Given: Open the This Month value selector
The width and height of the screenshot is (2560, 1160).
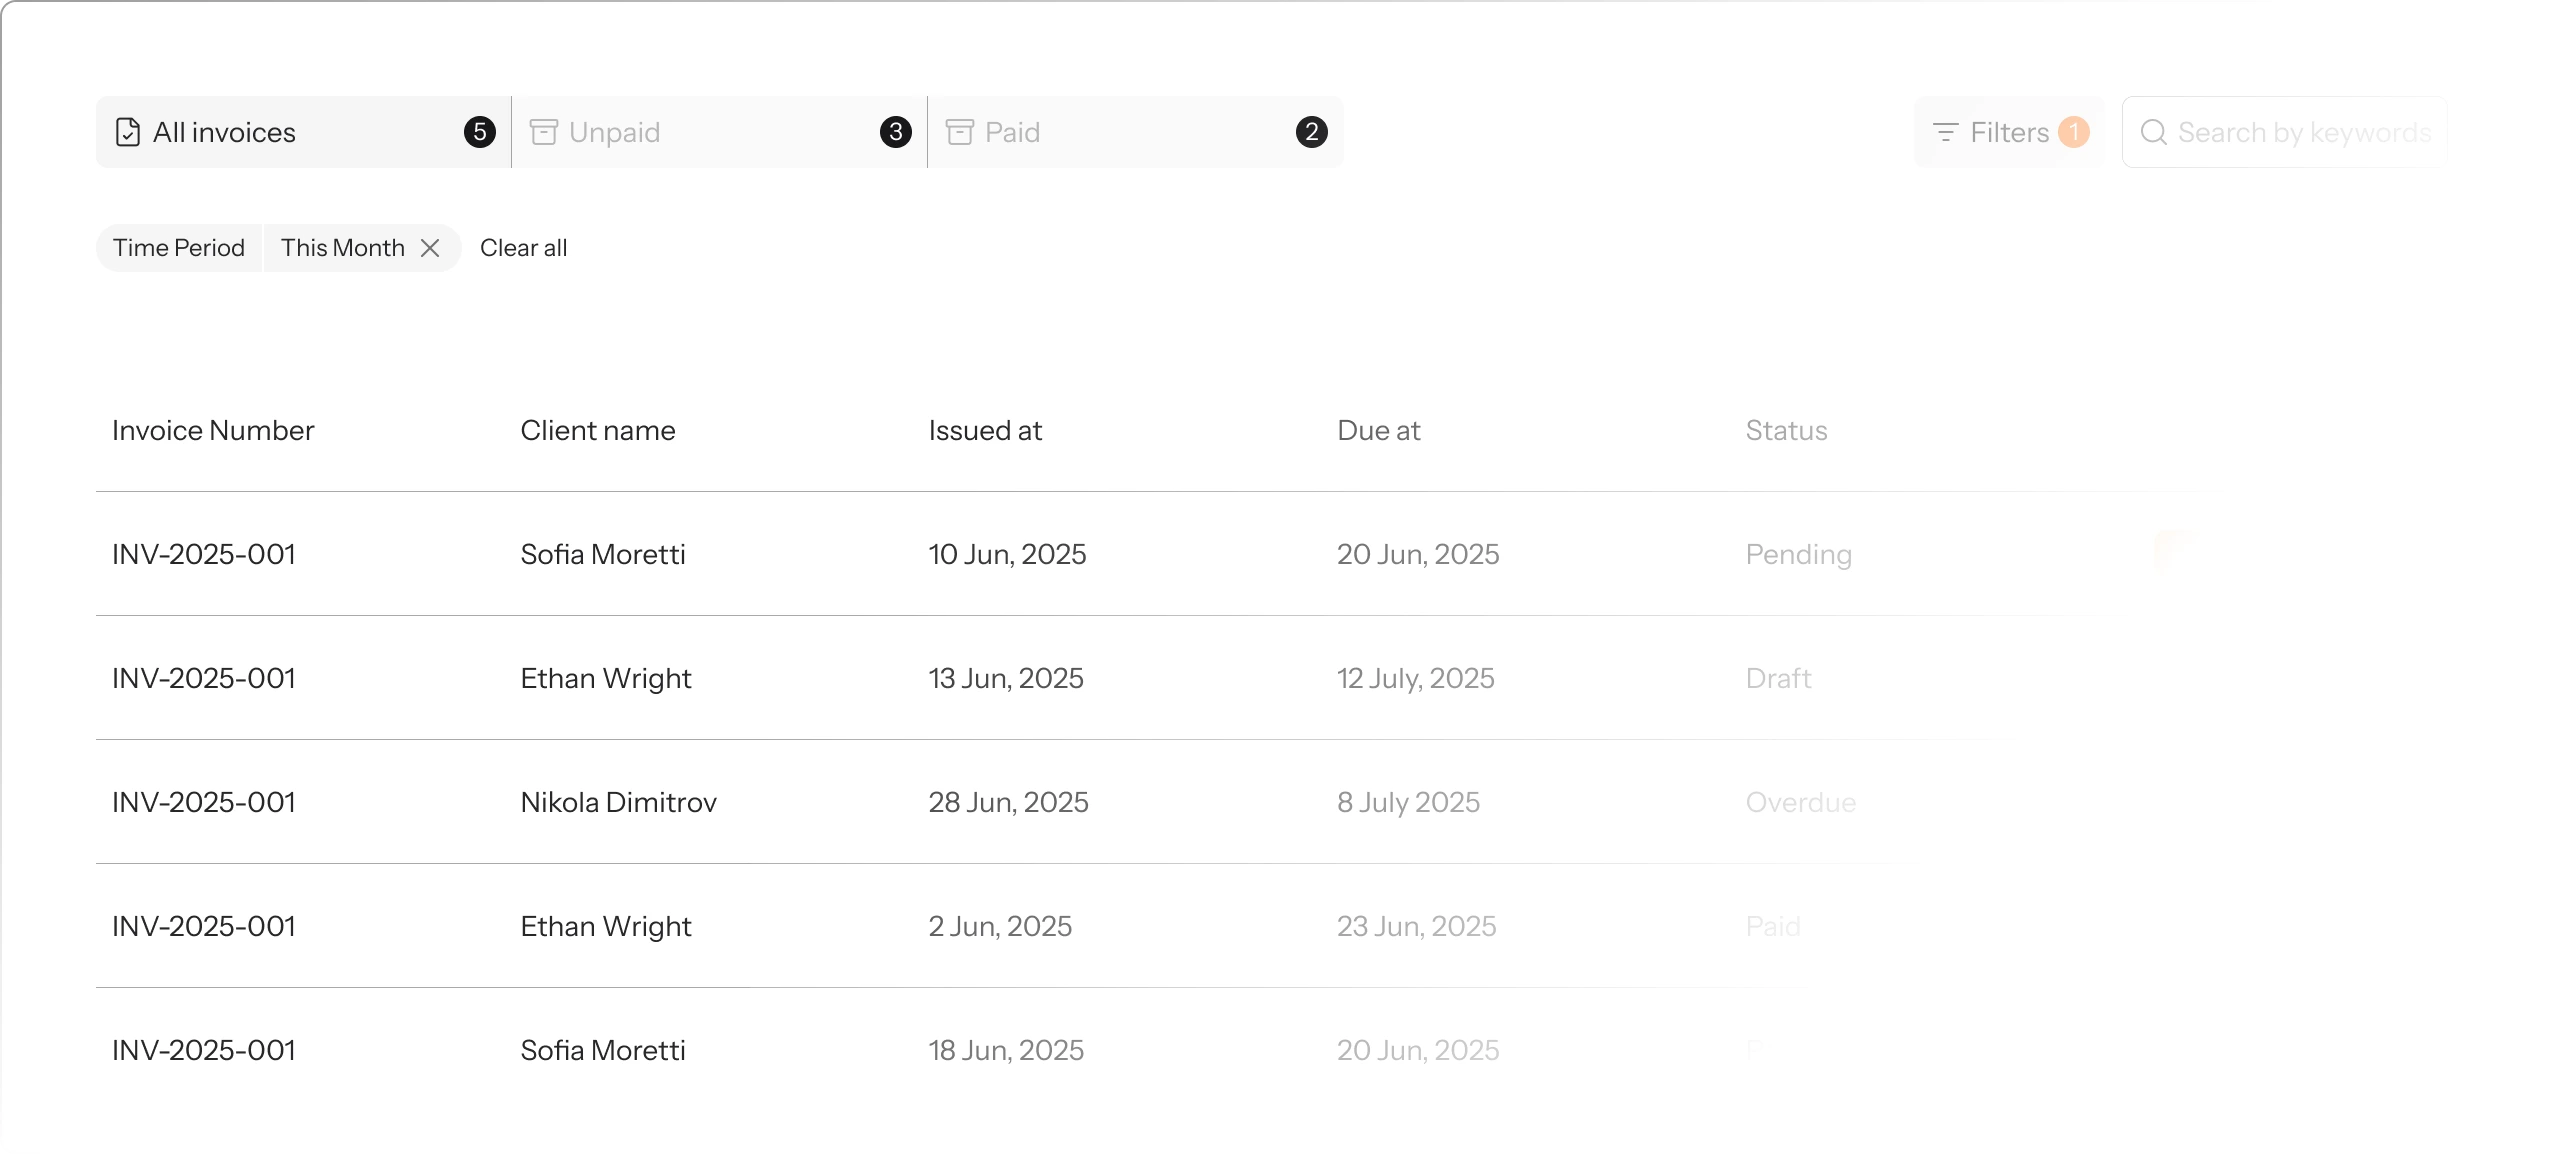Looking at the screenshot, I should pos(343,248).
